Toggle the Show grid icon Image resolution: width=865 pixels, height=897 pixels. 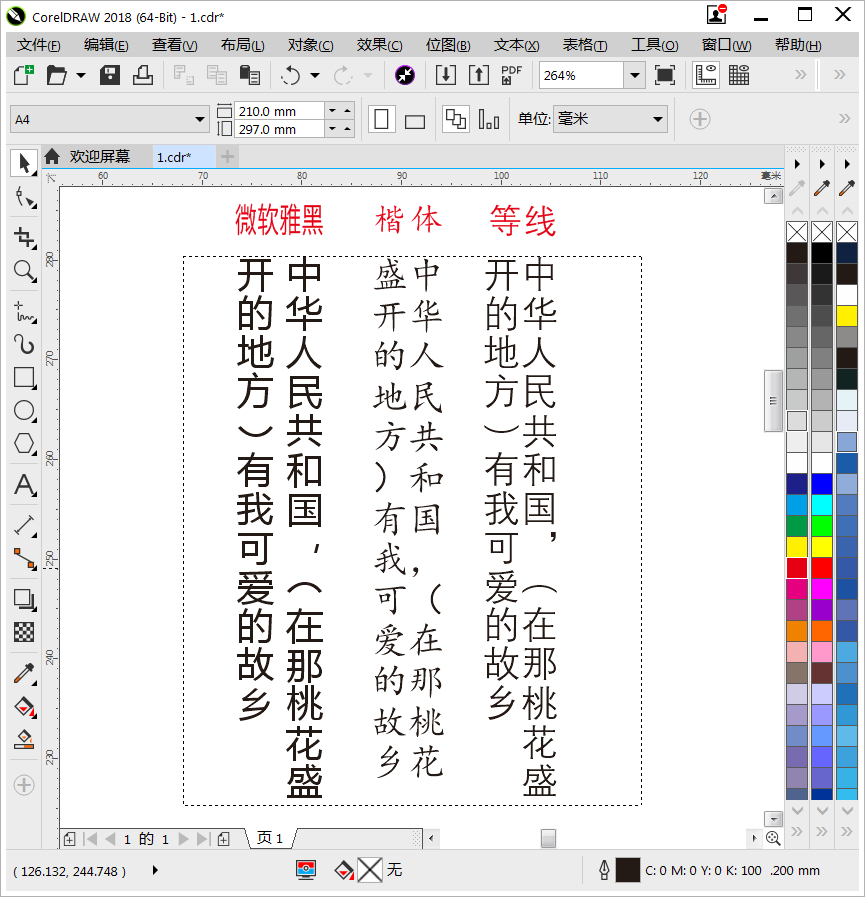point(739,75)
